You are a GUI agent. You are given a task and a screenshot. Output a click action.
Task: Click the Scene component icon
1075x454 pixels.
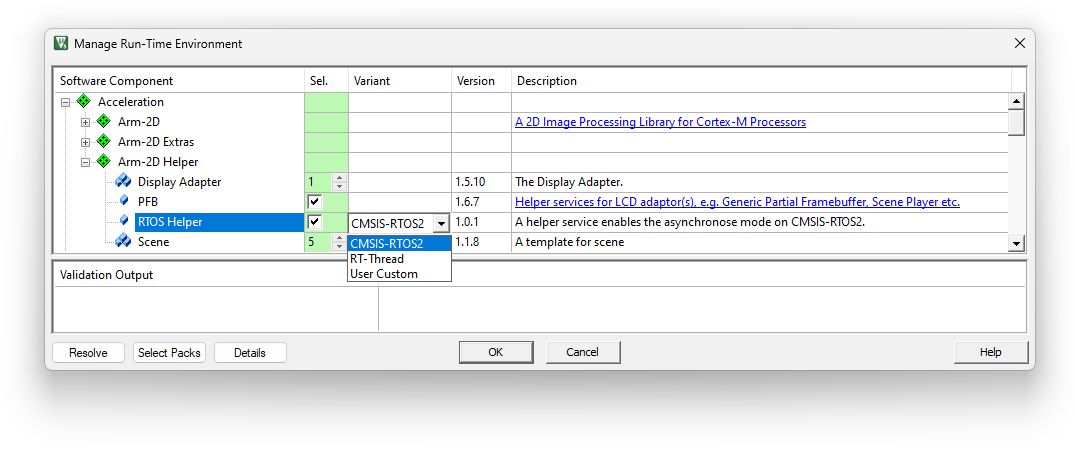(123, 242)
